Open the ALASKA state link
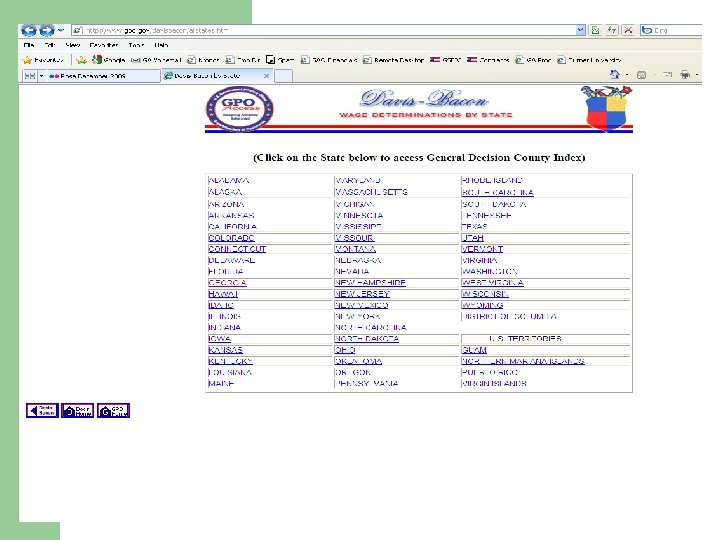This screenshot has width=720, height=540. click(225, 192)
